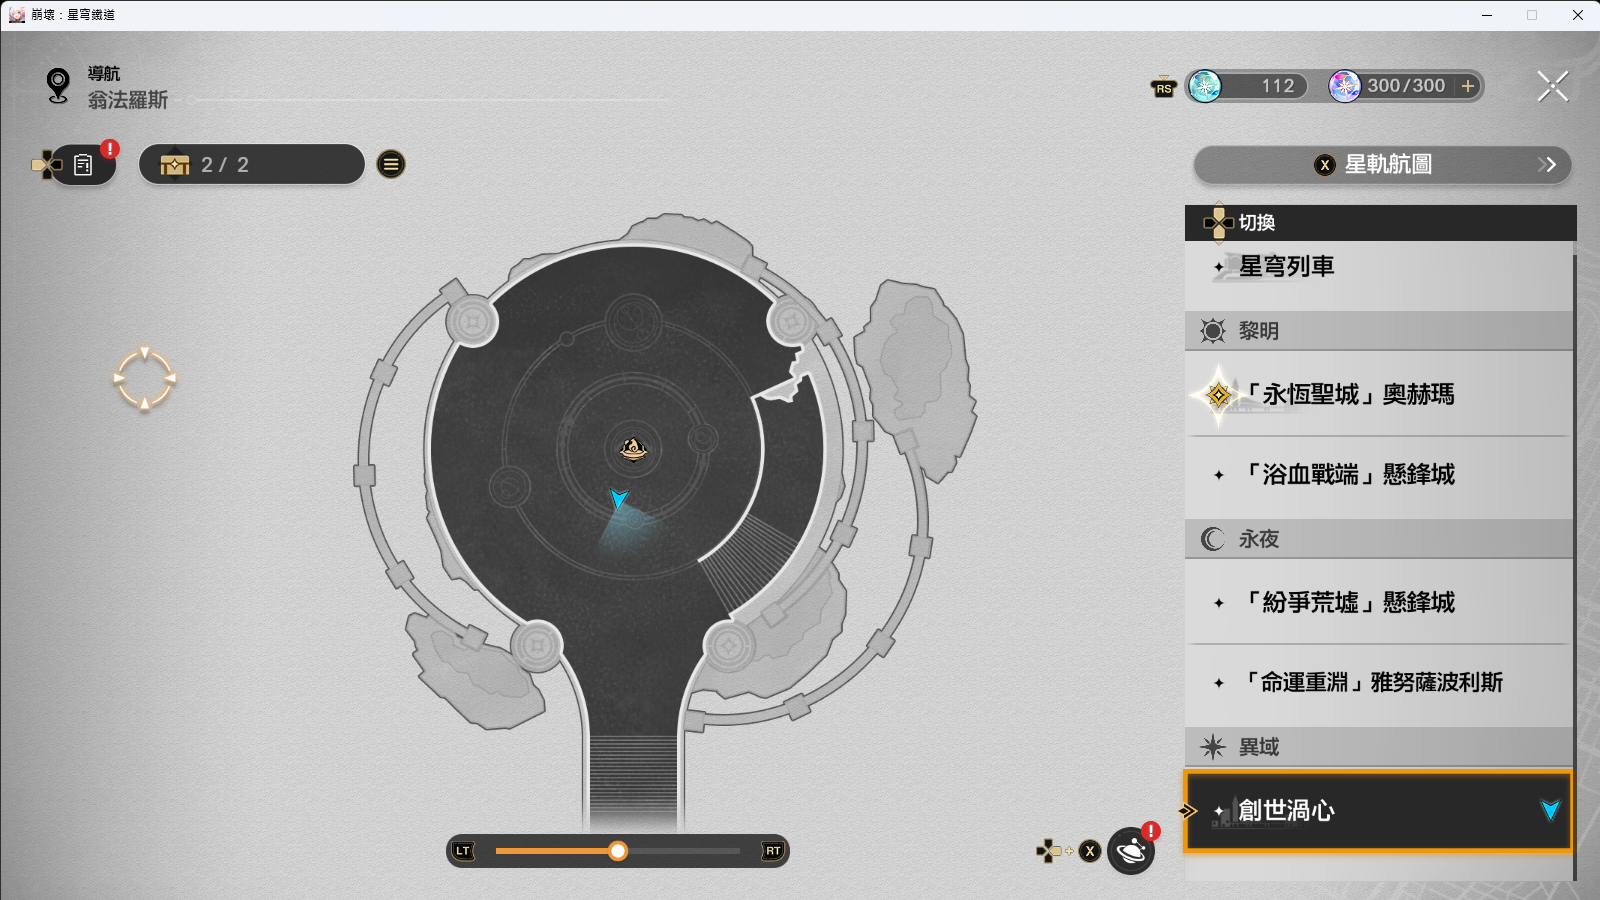Click the blue current-location marker in 創世渦心
The image size is (1600, 900).
(x=1550, y=810)
